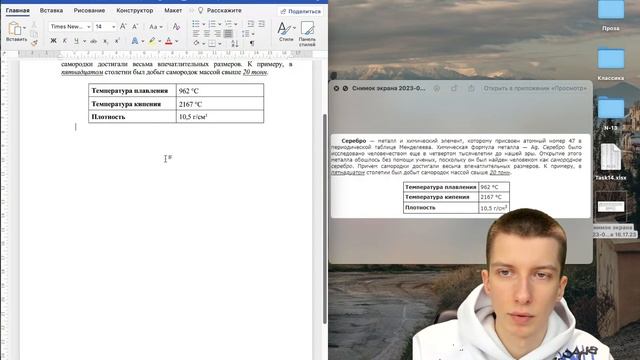Click the Line Spacing icon
This screenshot has width=640, height=360.
[x=246, y=33]
